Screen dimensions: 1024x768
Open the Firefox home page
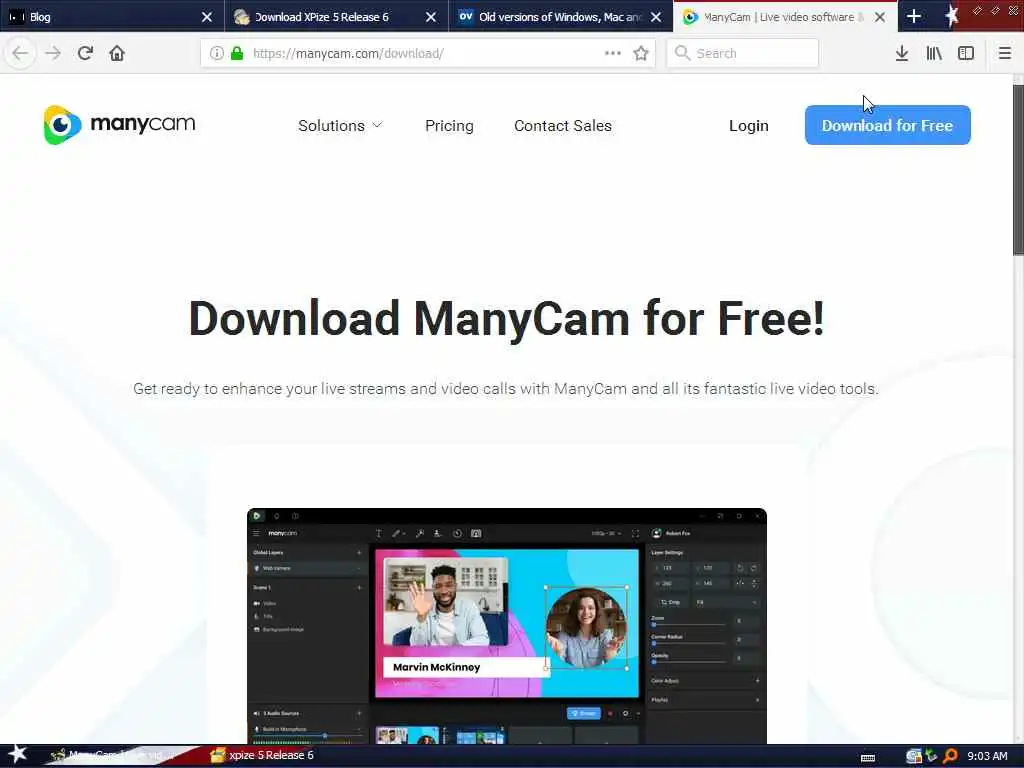pos(117,53)
